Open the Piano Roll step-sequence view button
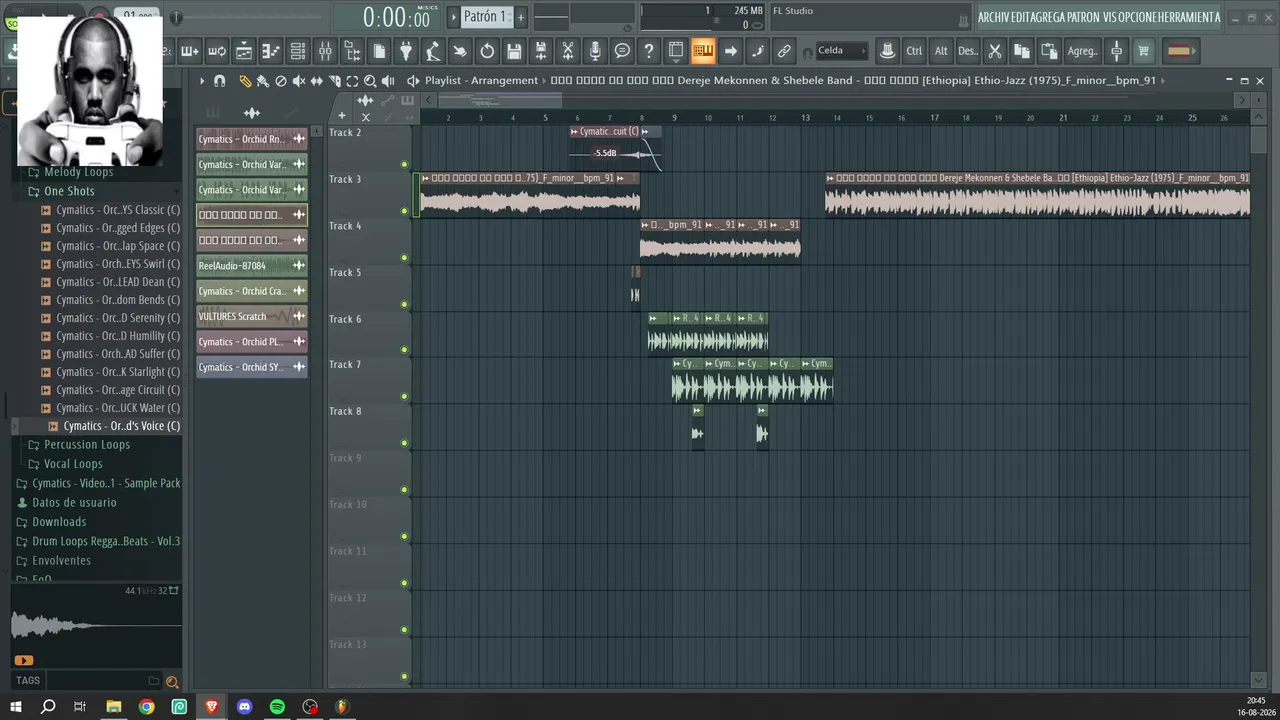1280x720 pixels. (271, 51)
